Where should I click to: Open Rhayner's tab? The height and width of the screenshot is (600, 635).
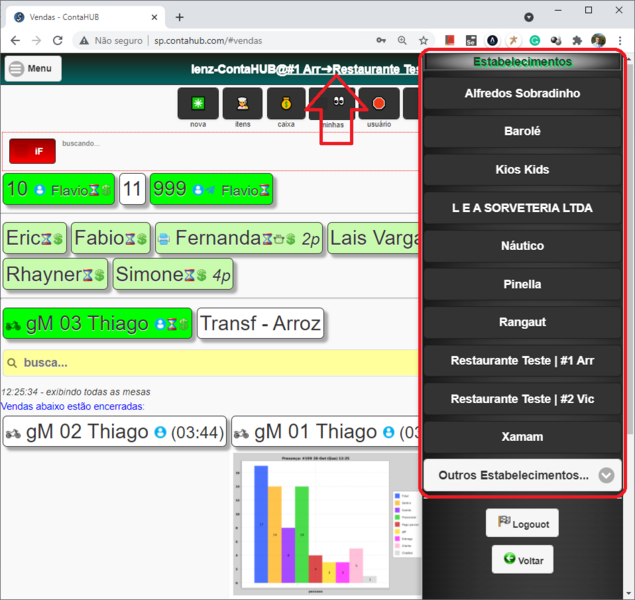click(55, 274)
